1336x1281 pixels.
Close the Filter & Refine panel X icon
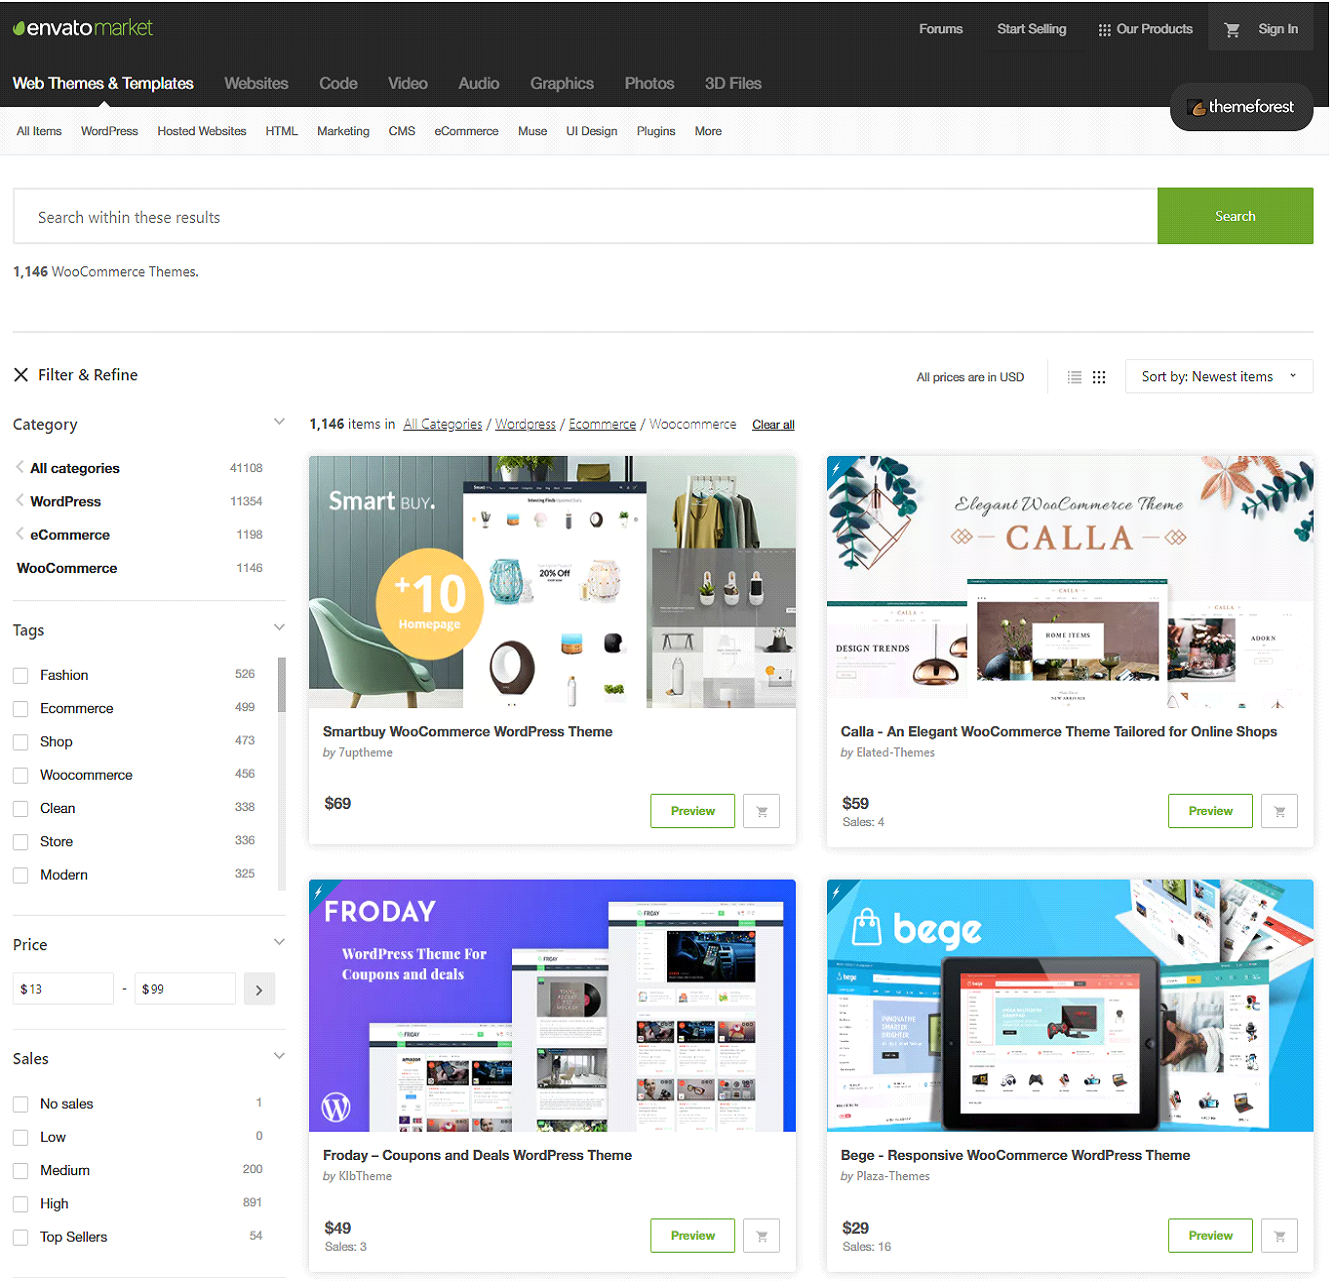click(x=21, y=376)
